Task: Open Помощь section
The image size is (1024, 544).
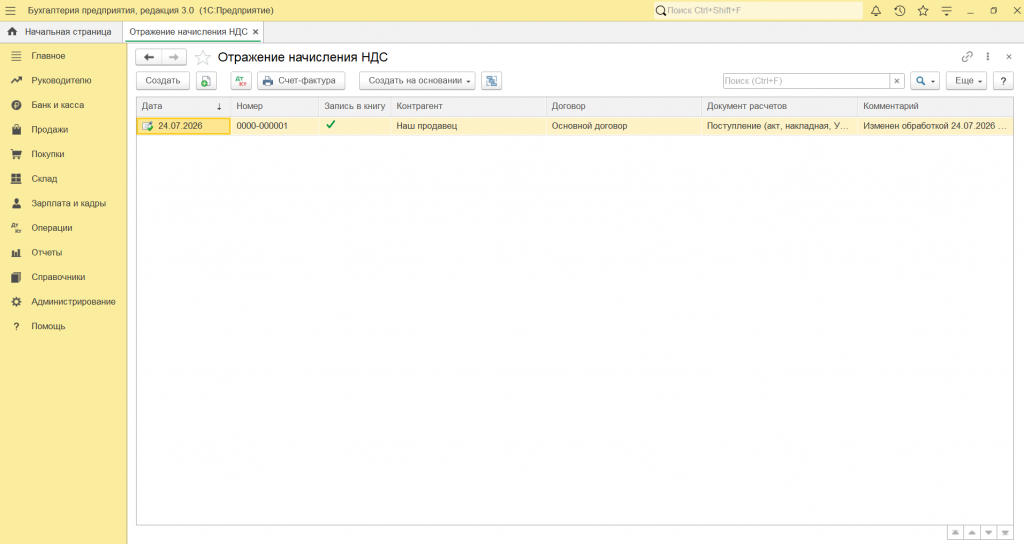Action: pos(48,327)
